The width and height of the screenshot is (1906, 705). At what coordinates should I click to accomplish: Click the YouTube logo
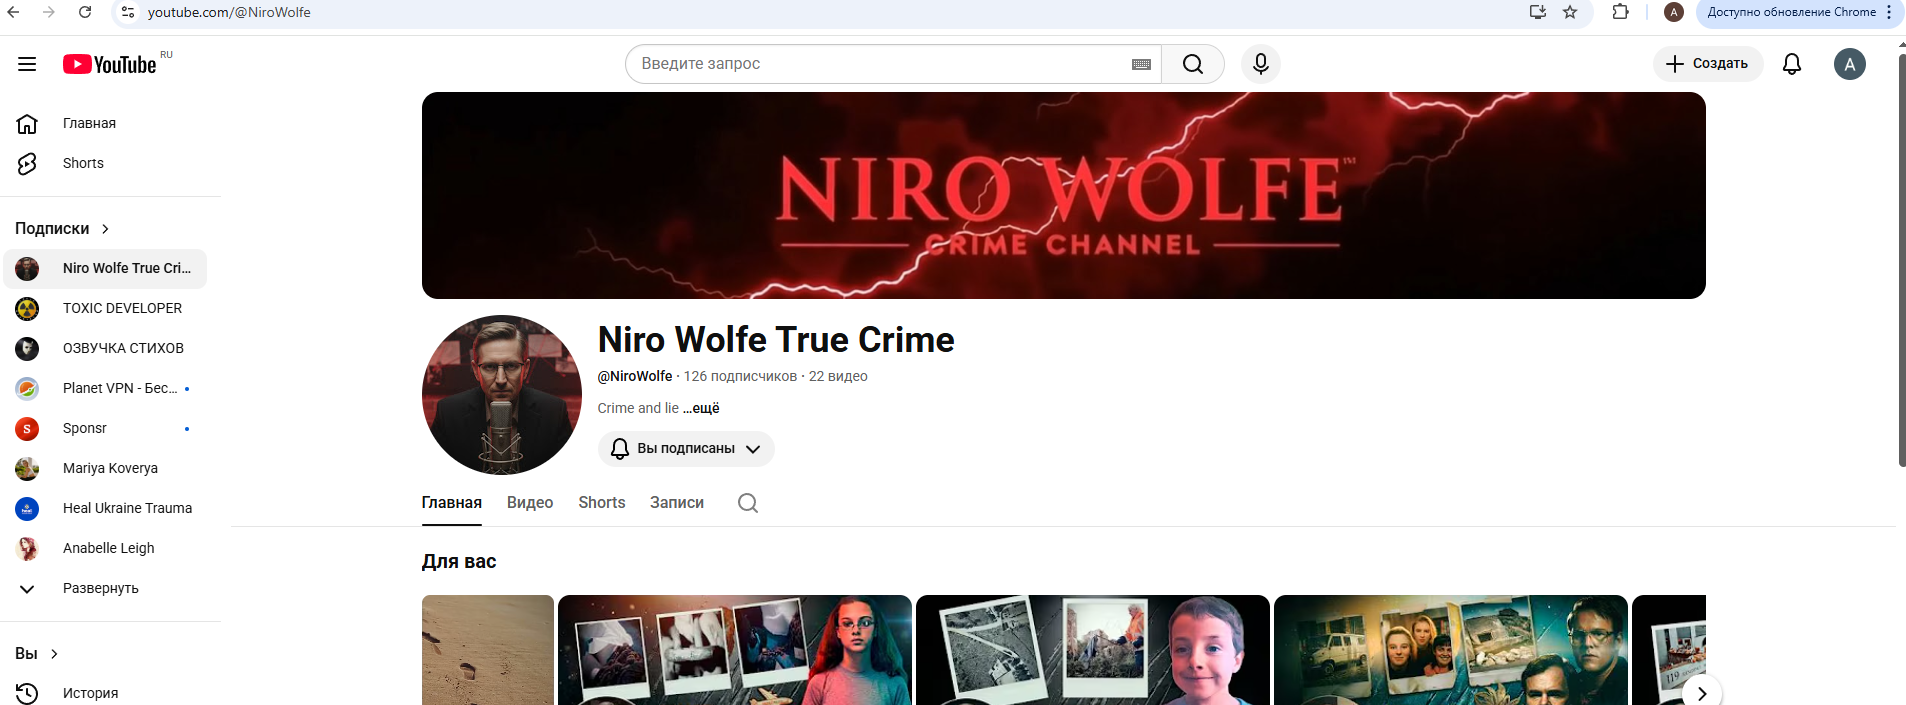pyautogui.click(x=110, y=64)
